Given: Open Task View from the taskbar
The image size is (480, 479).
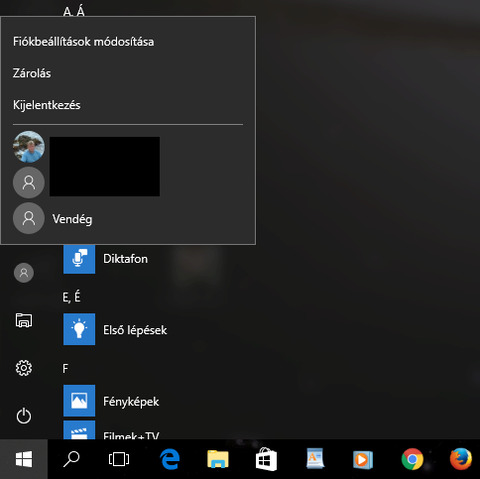Looking at the screenshot, I should 119,459.
